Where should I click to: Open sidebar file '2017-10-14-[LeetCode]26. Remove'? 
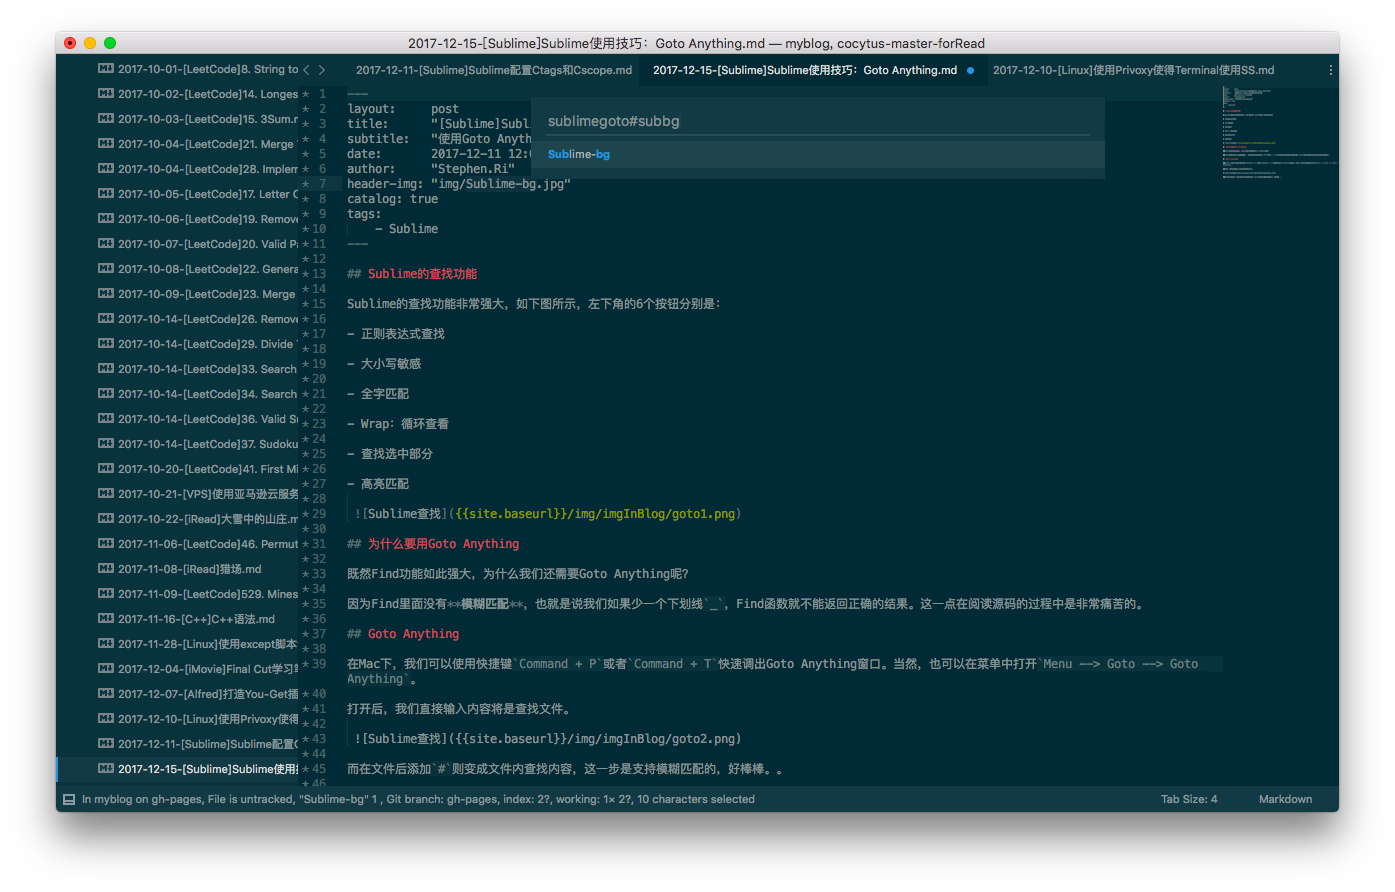(207, 319)
